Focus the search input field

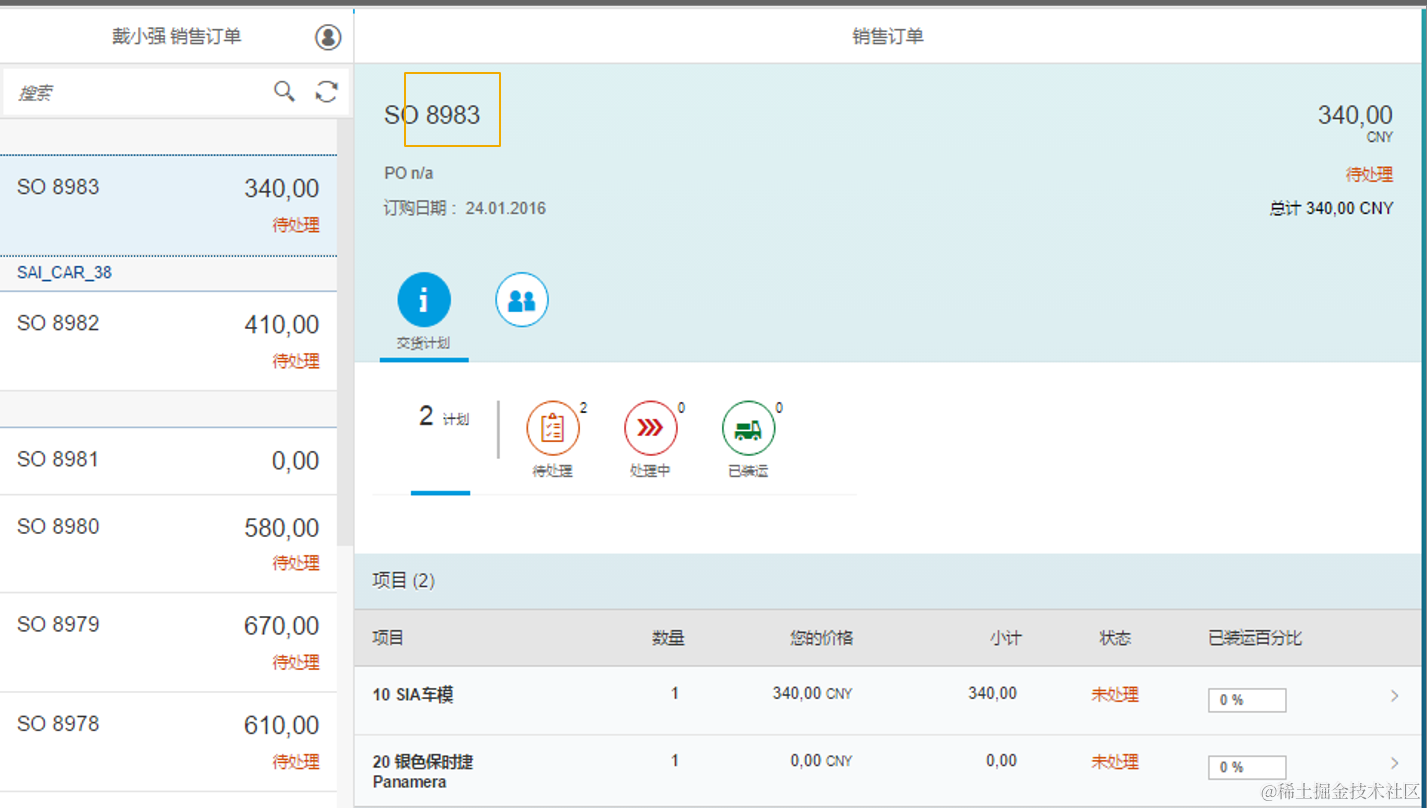tap(140, 93)
